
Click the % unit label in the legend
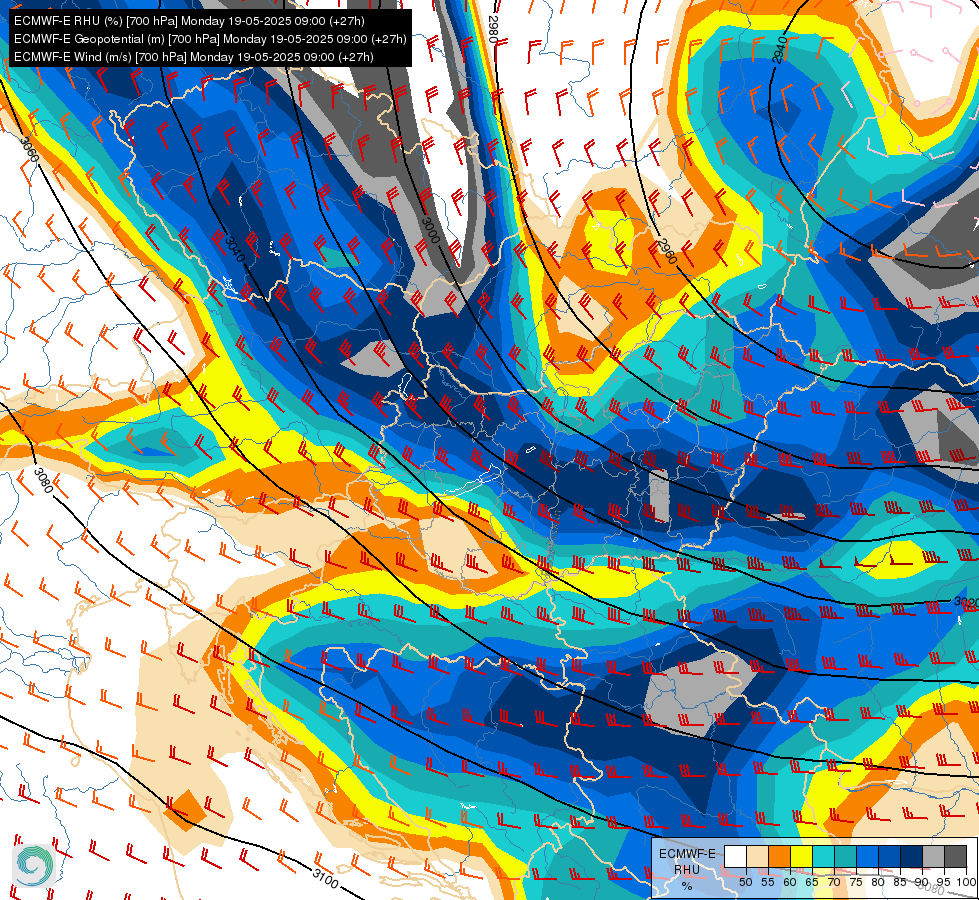[687, 886]
